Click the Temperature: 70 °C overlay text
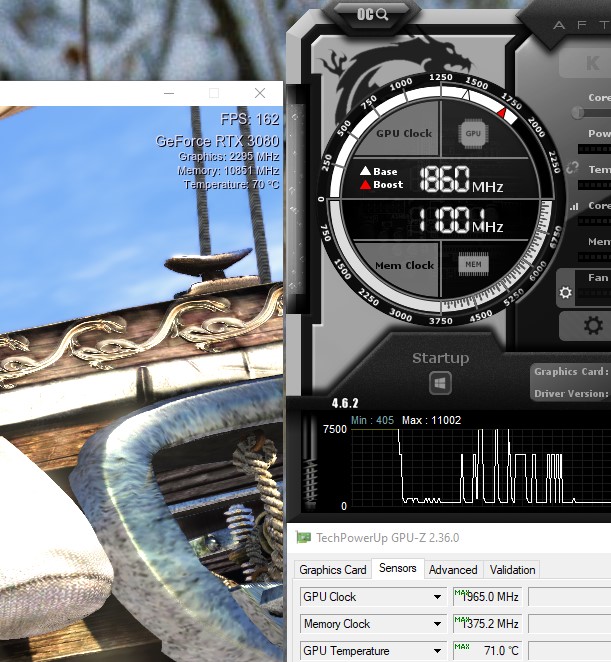This screenshot has height=662, width=611. [231, 184]
